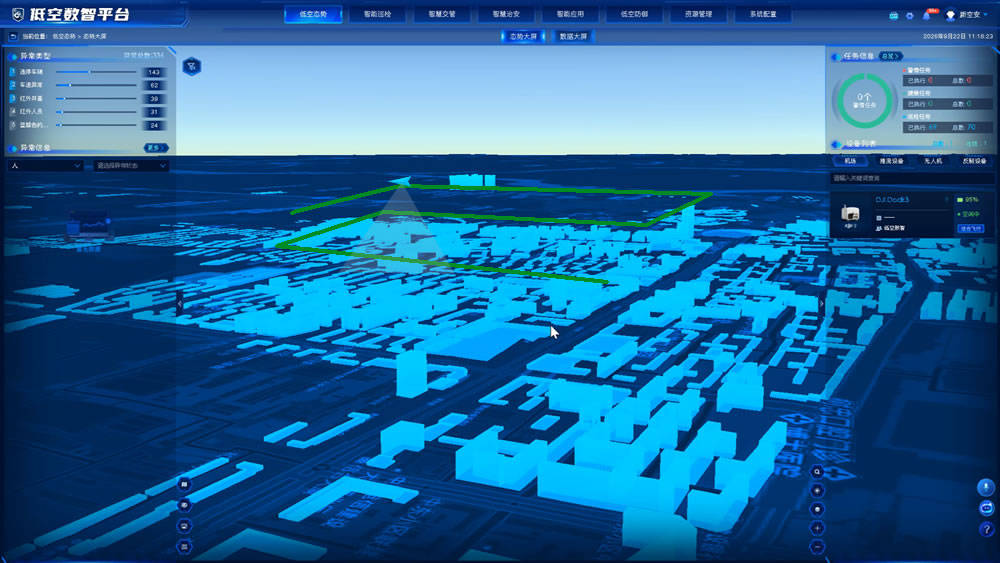Click the second icon in bottom-left map toolbar

click(184, 505)
